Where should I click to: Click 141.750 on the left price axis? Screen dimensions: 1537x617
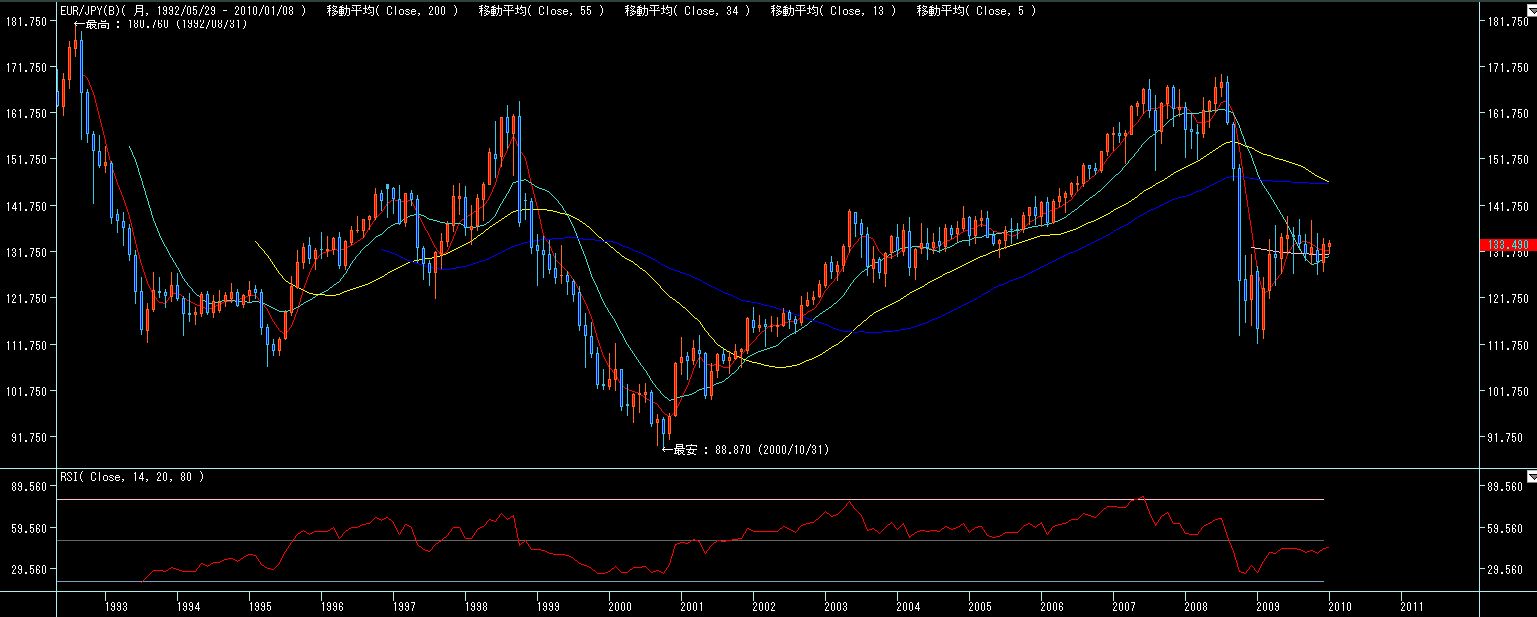point(27,207)
